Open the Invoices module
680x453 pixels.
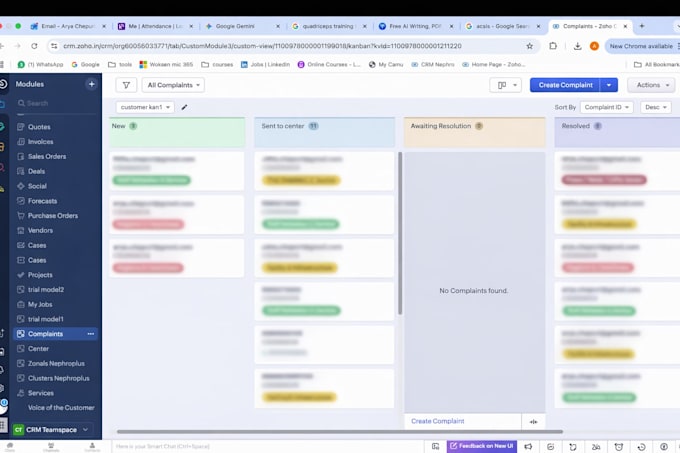coord(40,142)
